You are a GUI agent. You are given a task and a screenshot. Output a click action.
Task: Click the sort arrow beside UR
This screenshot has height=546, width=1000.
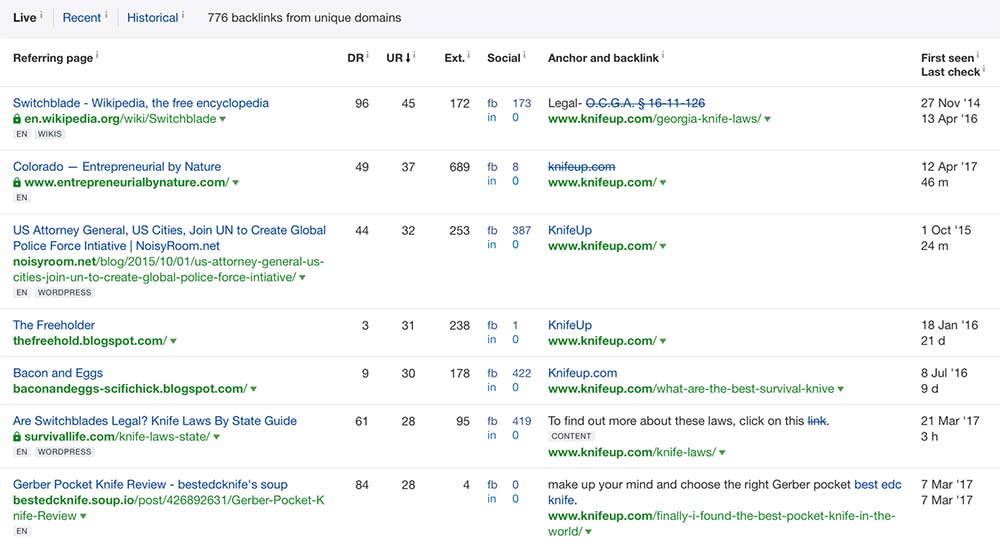(408, 58)
